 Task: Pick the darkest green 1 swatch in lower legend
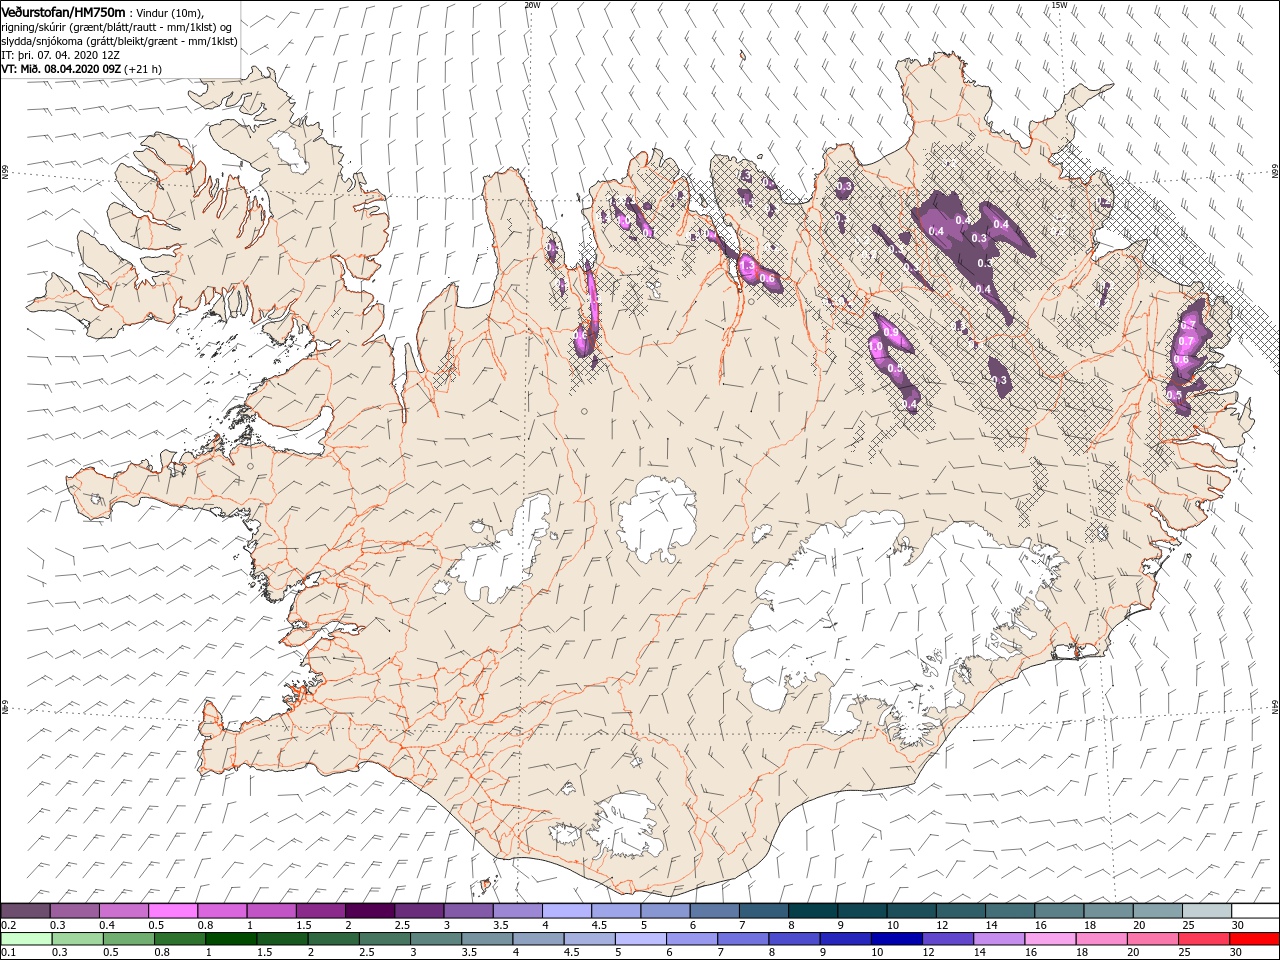click(x=230, y=939)
